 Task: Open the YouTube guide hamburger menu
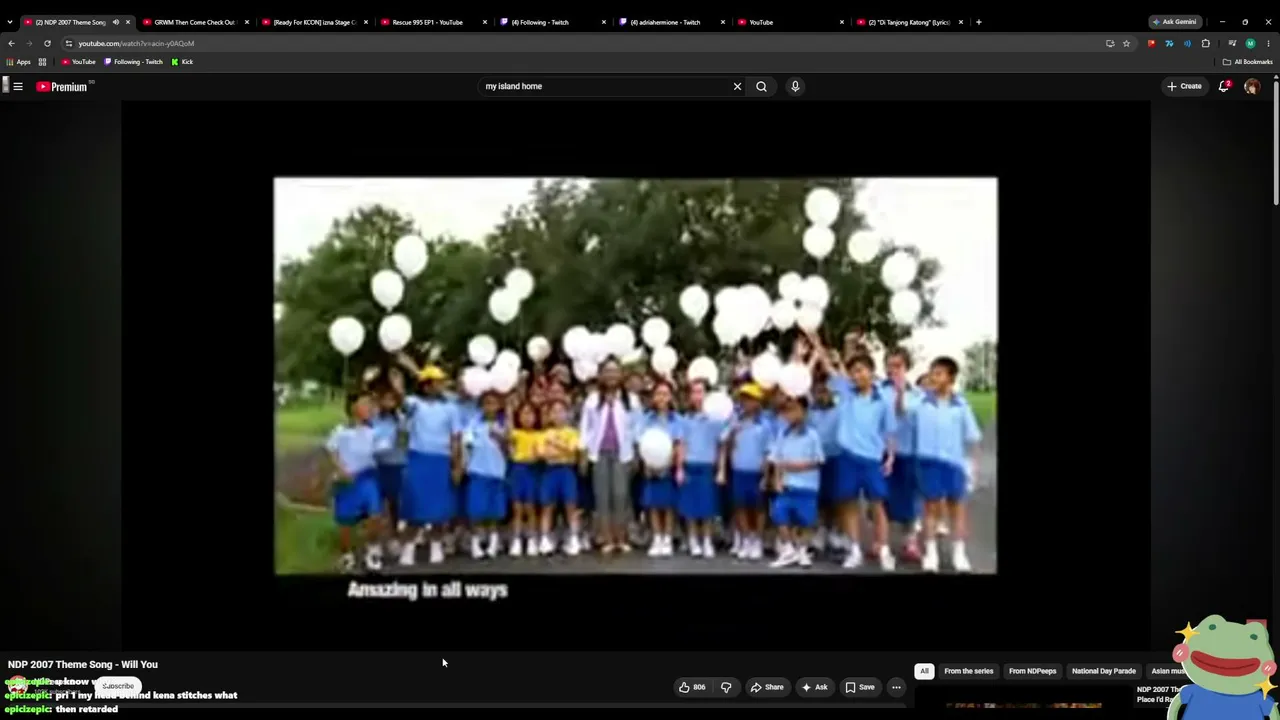tap(18, 87)
